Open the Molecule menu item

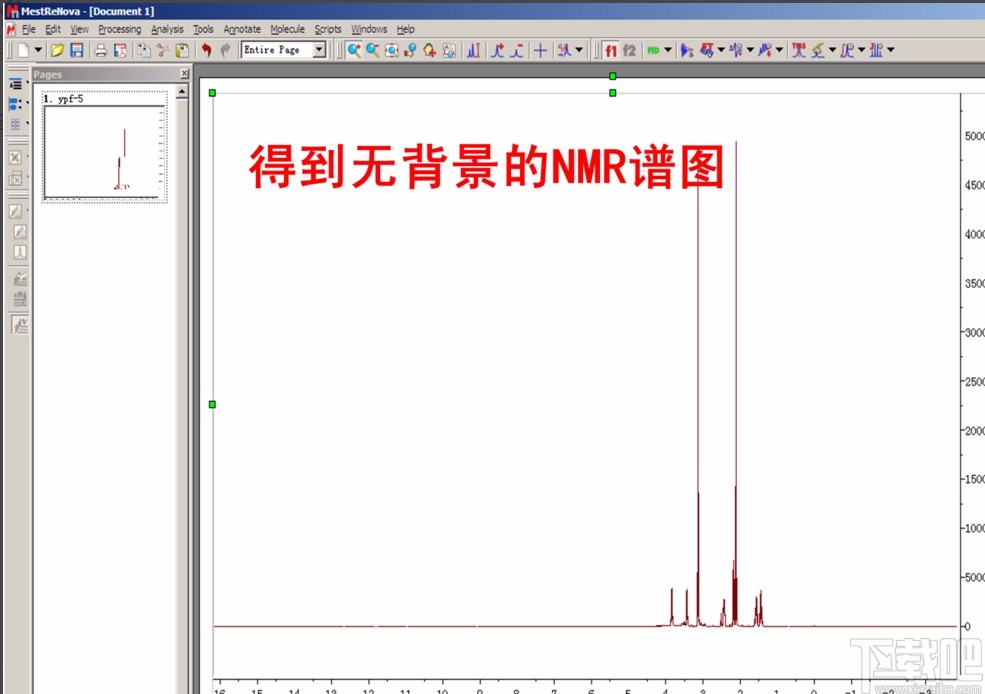pos(288,29)
